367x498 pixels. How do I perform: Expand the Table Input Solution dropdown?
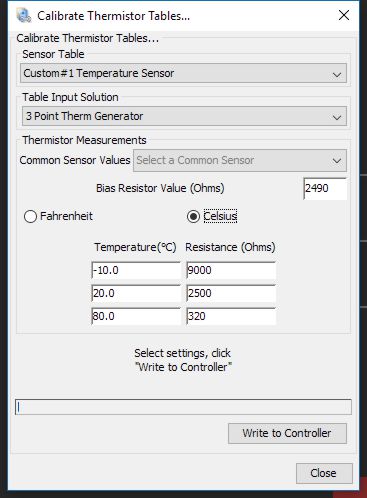[184, 116]
